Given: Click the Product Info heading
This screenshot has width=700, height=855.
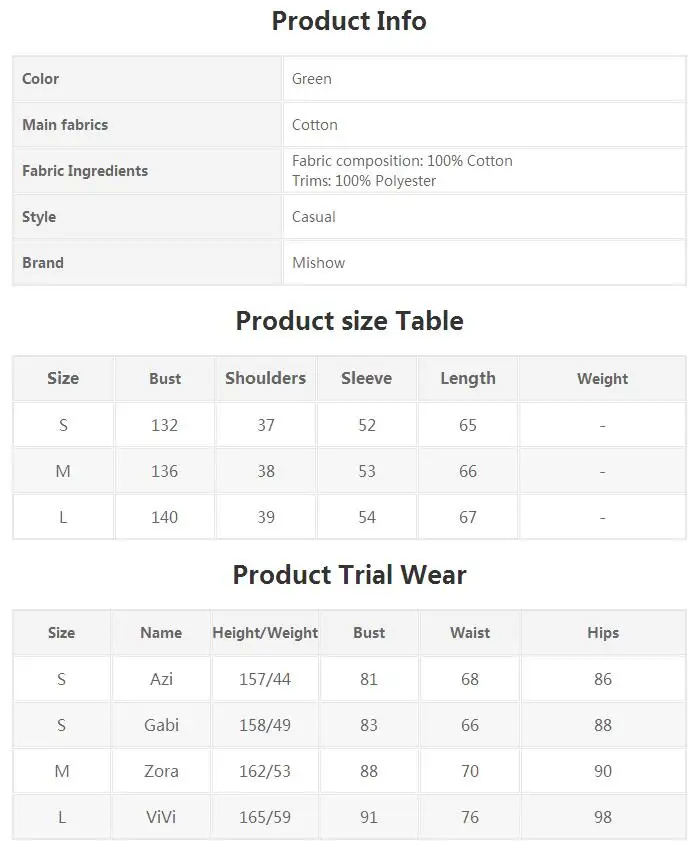Looking at the screenshot, I should click(349, 21).
